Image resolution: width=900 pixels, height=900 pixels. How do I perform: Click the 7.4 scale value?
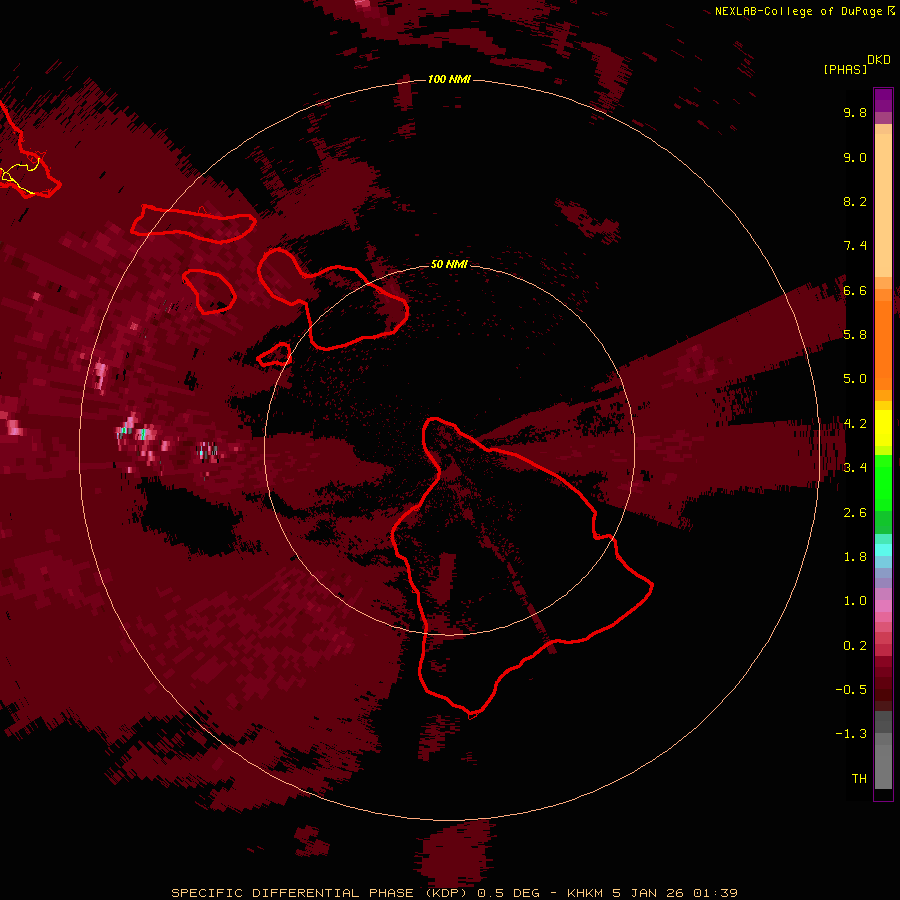[x=855, y=246]
